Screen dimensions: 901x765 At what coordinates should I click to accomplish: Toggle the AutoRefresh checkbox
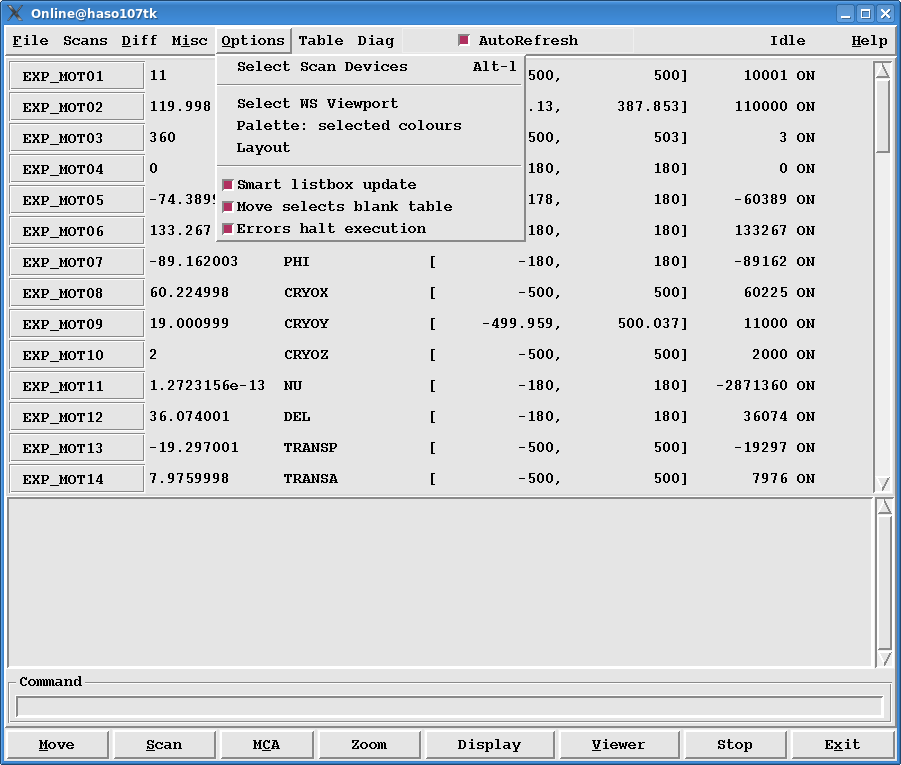[464, 40]
